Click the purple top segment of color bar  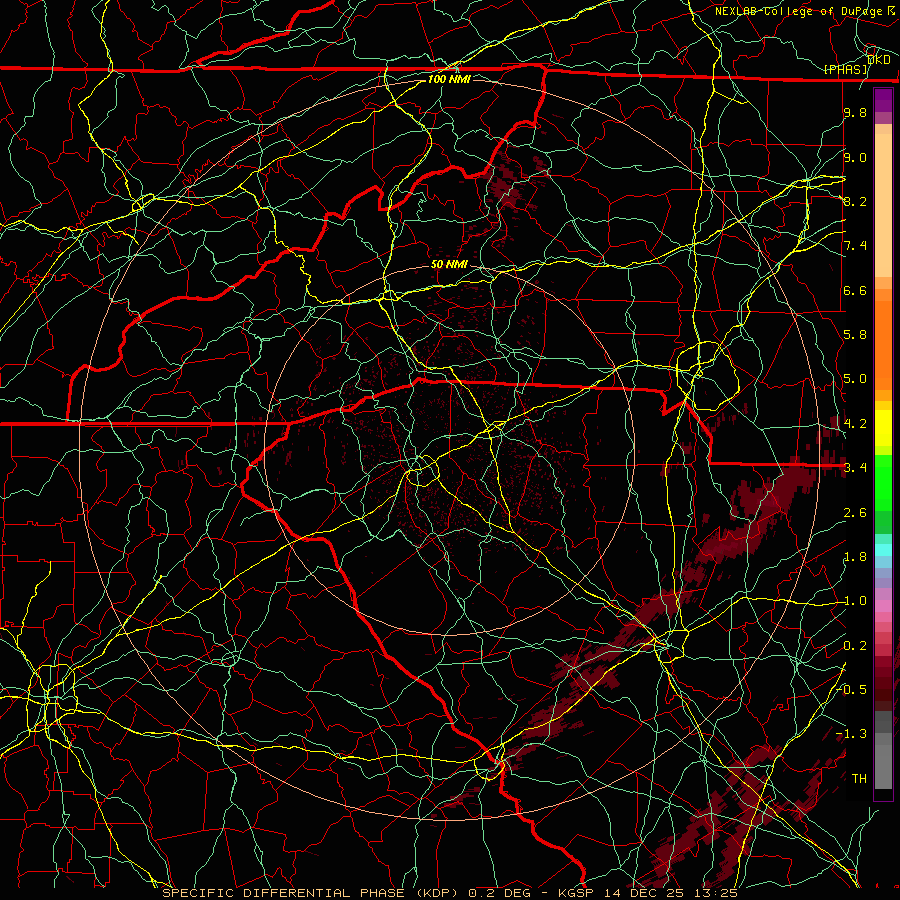coord(883,100)
